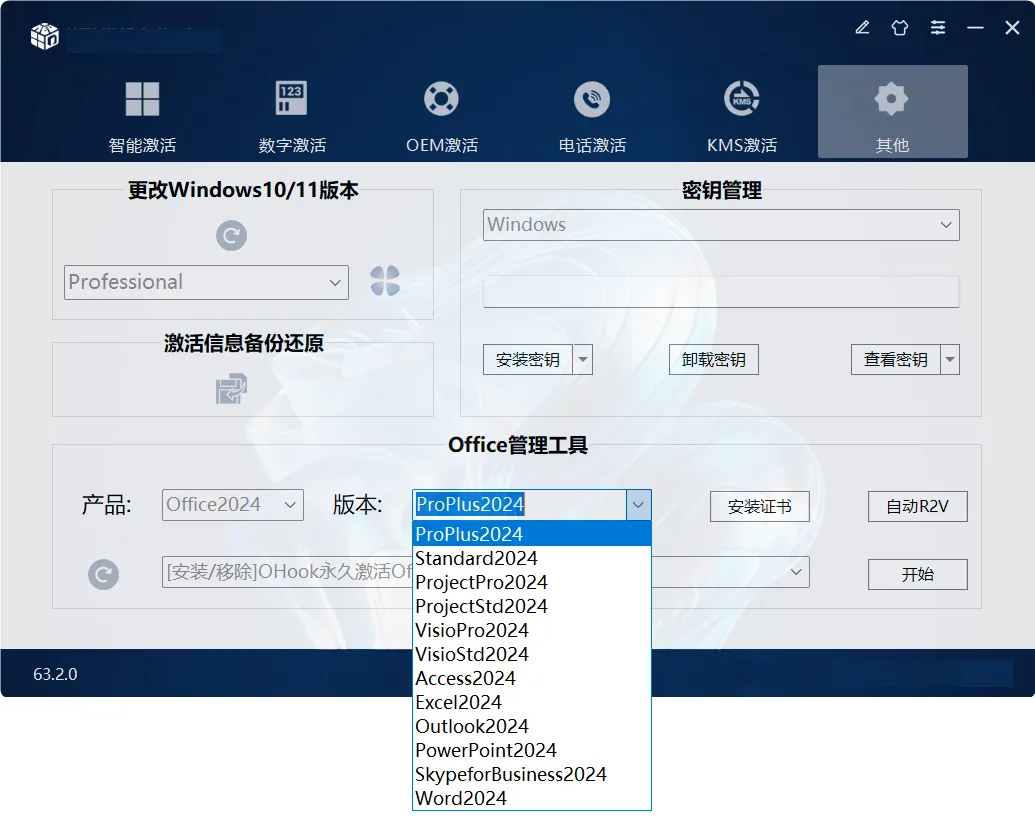Screen dimensions: 1035x819
Task: Click the 激活信息备份还原 backup icon
Action: click(x=231, y=389)
